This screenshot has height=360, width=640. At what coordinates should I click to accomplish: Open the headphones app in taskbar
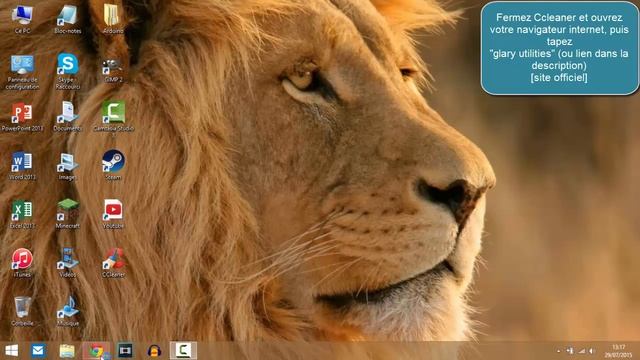154,351
